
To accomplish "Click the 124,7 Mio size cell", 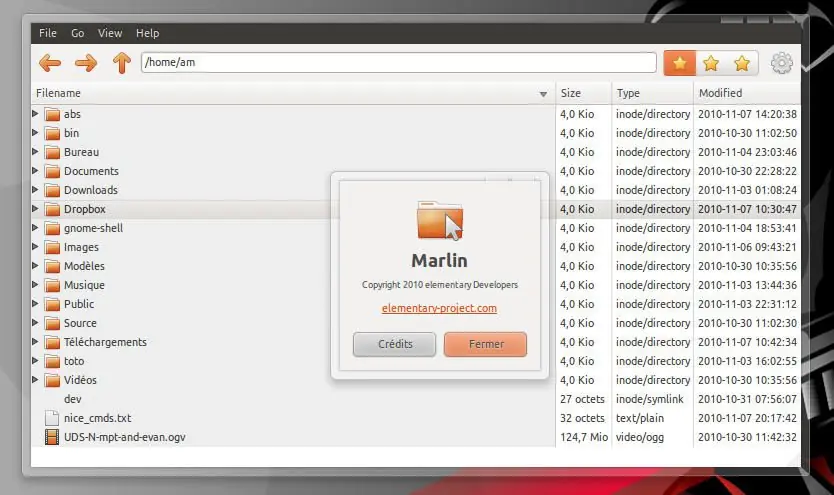I will (583, 438).
